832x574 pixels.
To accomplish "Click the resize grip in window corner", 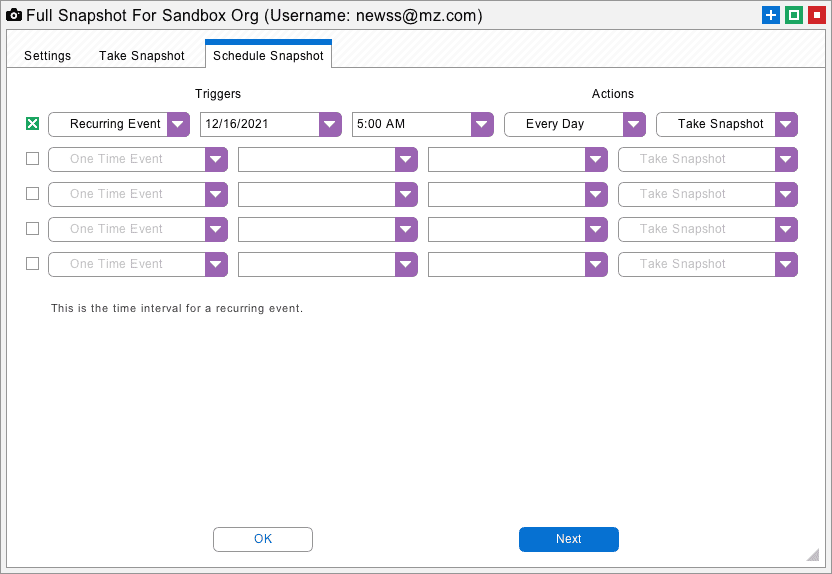I will point(813,554).
